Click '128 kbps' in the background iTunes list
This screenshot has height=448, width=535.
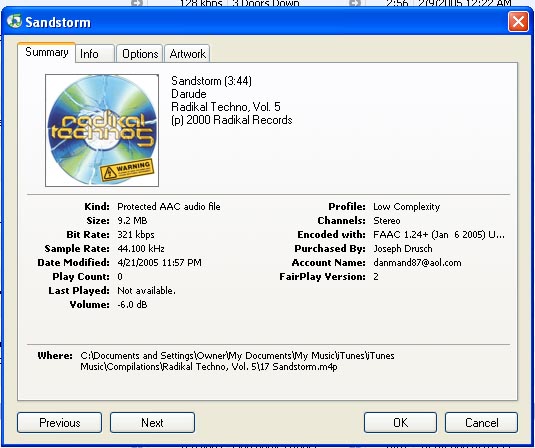pyautogui.click(x=201, y=3)
